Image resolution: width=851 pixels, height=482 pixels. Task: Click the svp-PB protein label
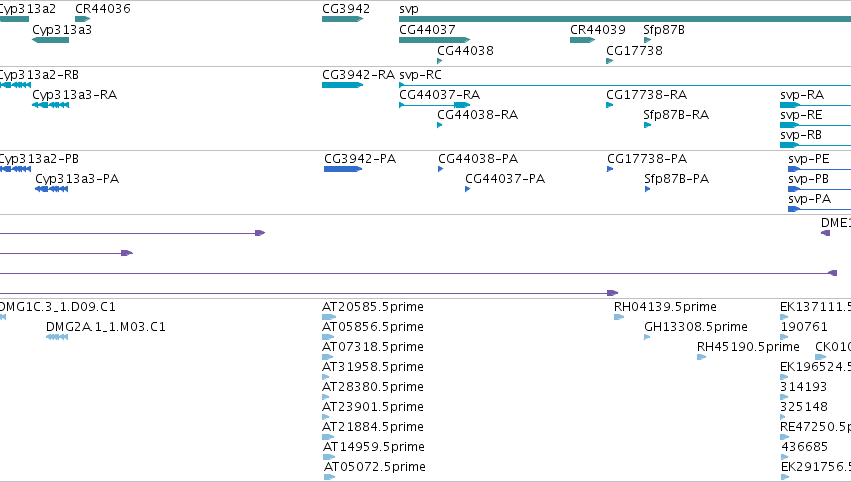[x=808, y=179]
